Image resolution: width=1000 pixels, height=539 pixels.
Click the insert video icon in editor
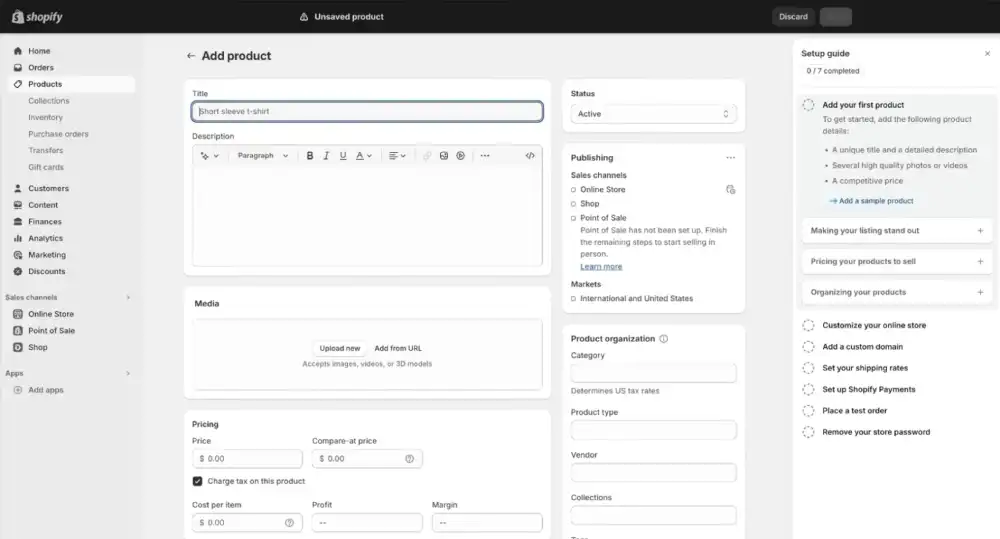point(460,156)
